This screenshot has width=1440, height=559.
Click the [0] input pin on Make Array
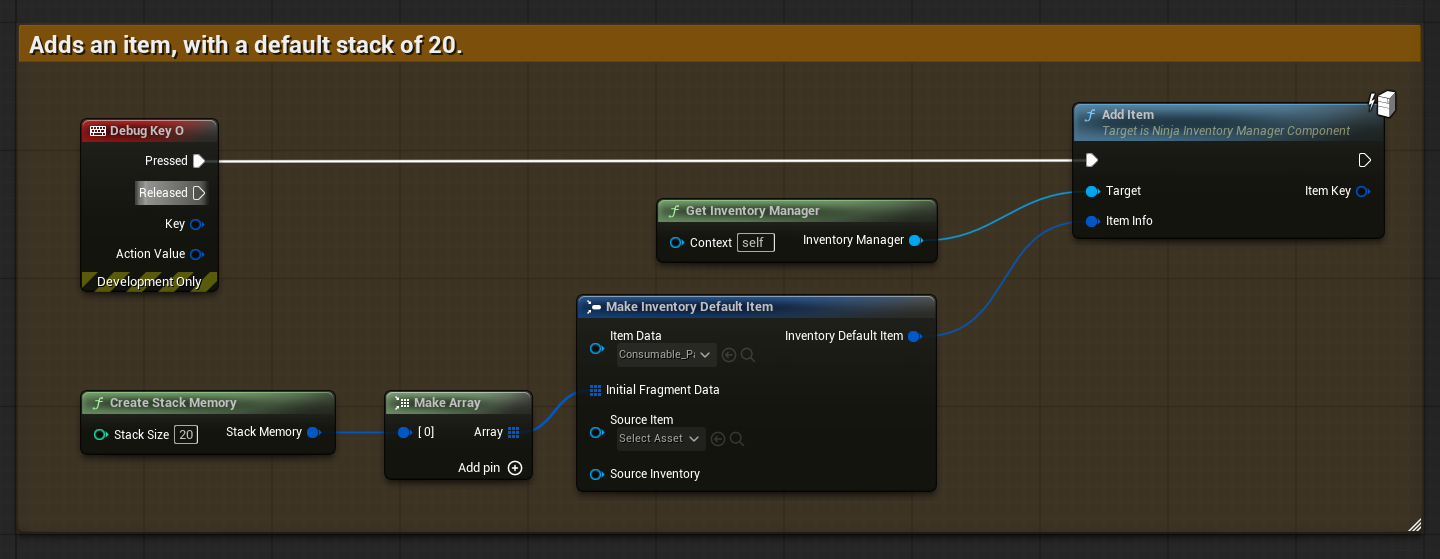pyautogui.click(x=405, y=433)
